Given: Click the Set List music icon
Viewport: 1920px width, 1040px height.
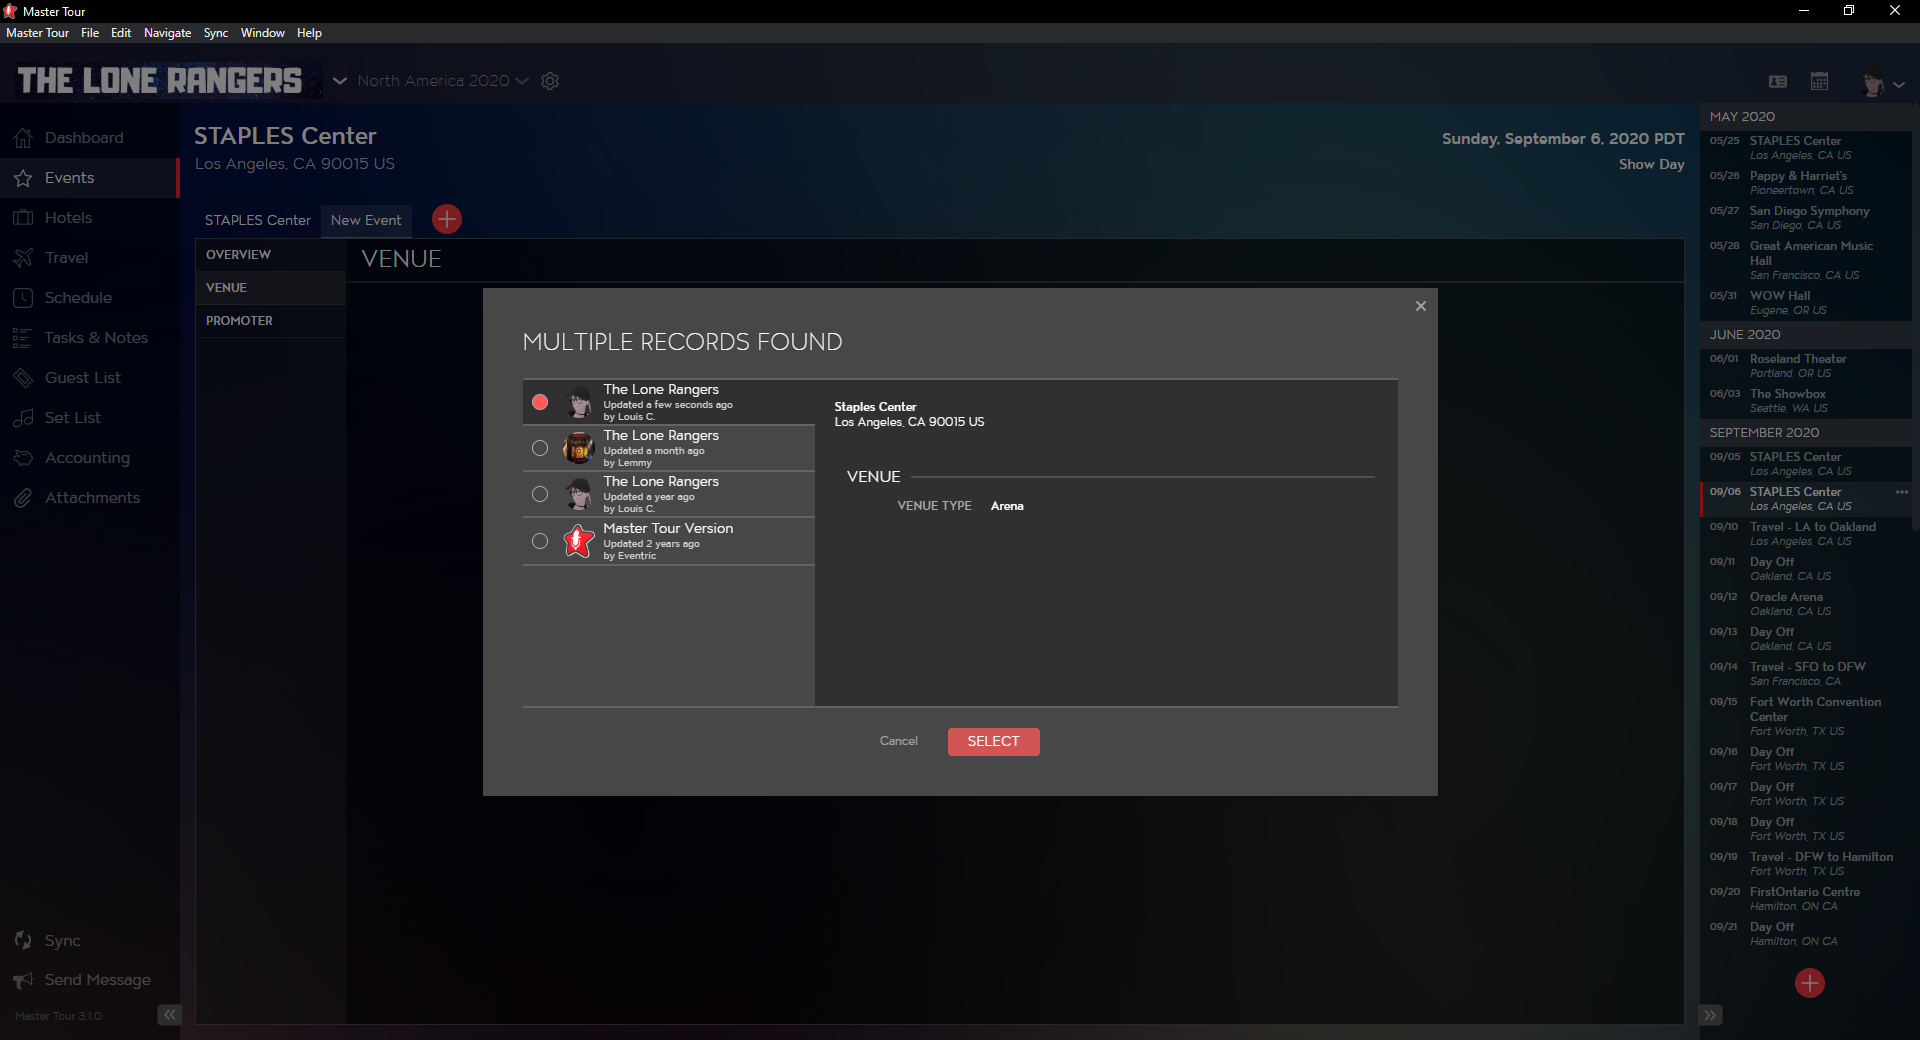Looking at the screenshot, I should (23, 418).
